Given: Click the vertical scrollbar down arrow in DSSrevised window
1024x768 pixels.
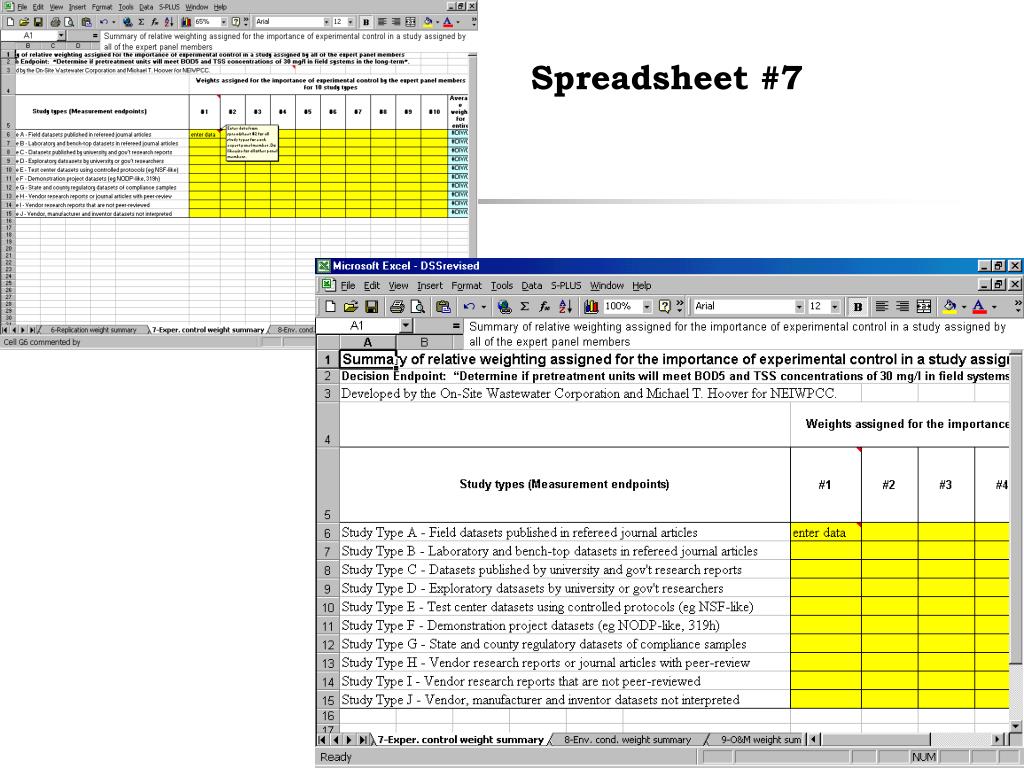Looking at the screenshot, I should pos(1016,726).
